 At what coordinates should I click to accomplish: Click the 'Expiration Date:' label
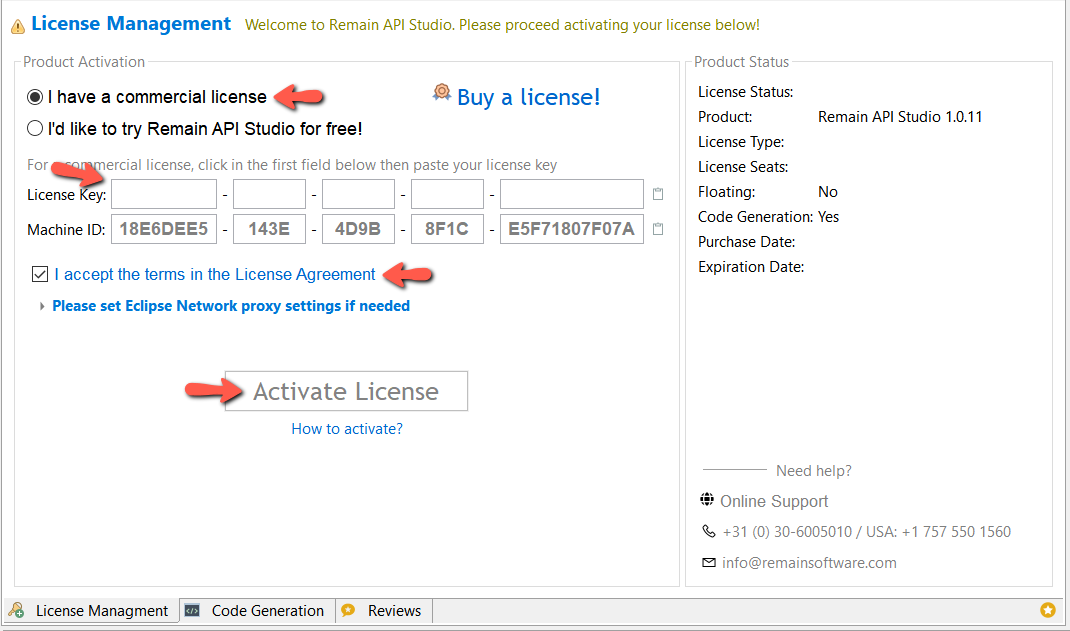click(751, 267)
